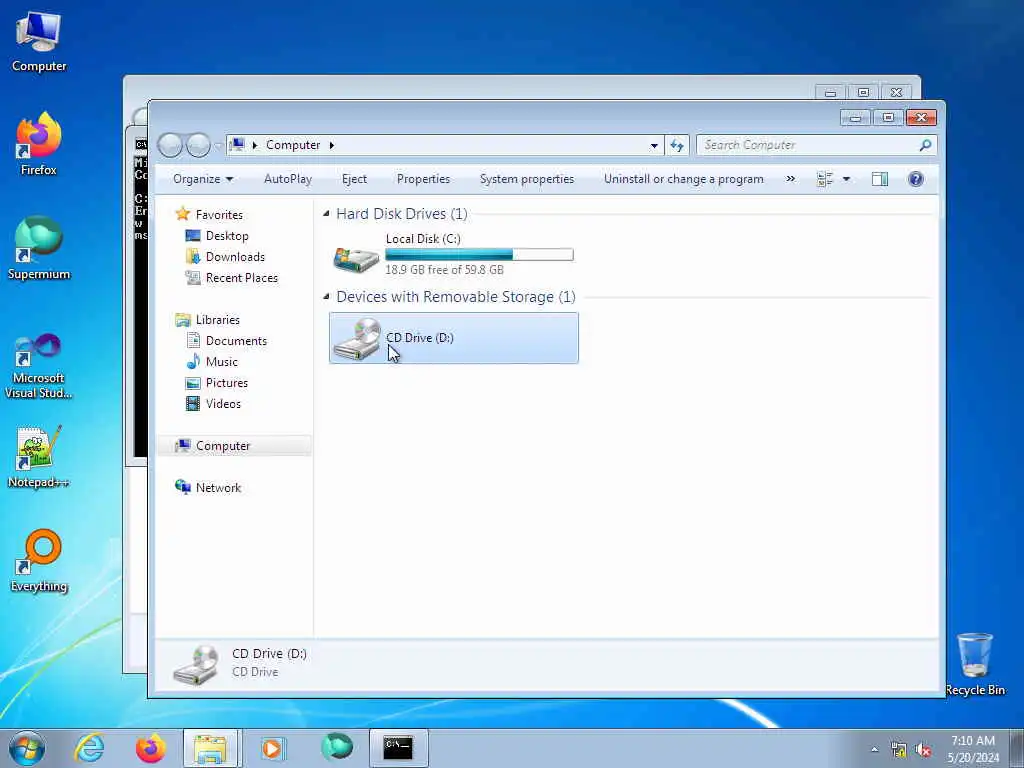Viewport: 1024px width, 768px height.
Task: Select the Local Disk (C:) drive
Action: point(453,255)
